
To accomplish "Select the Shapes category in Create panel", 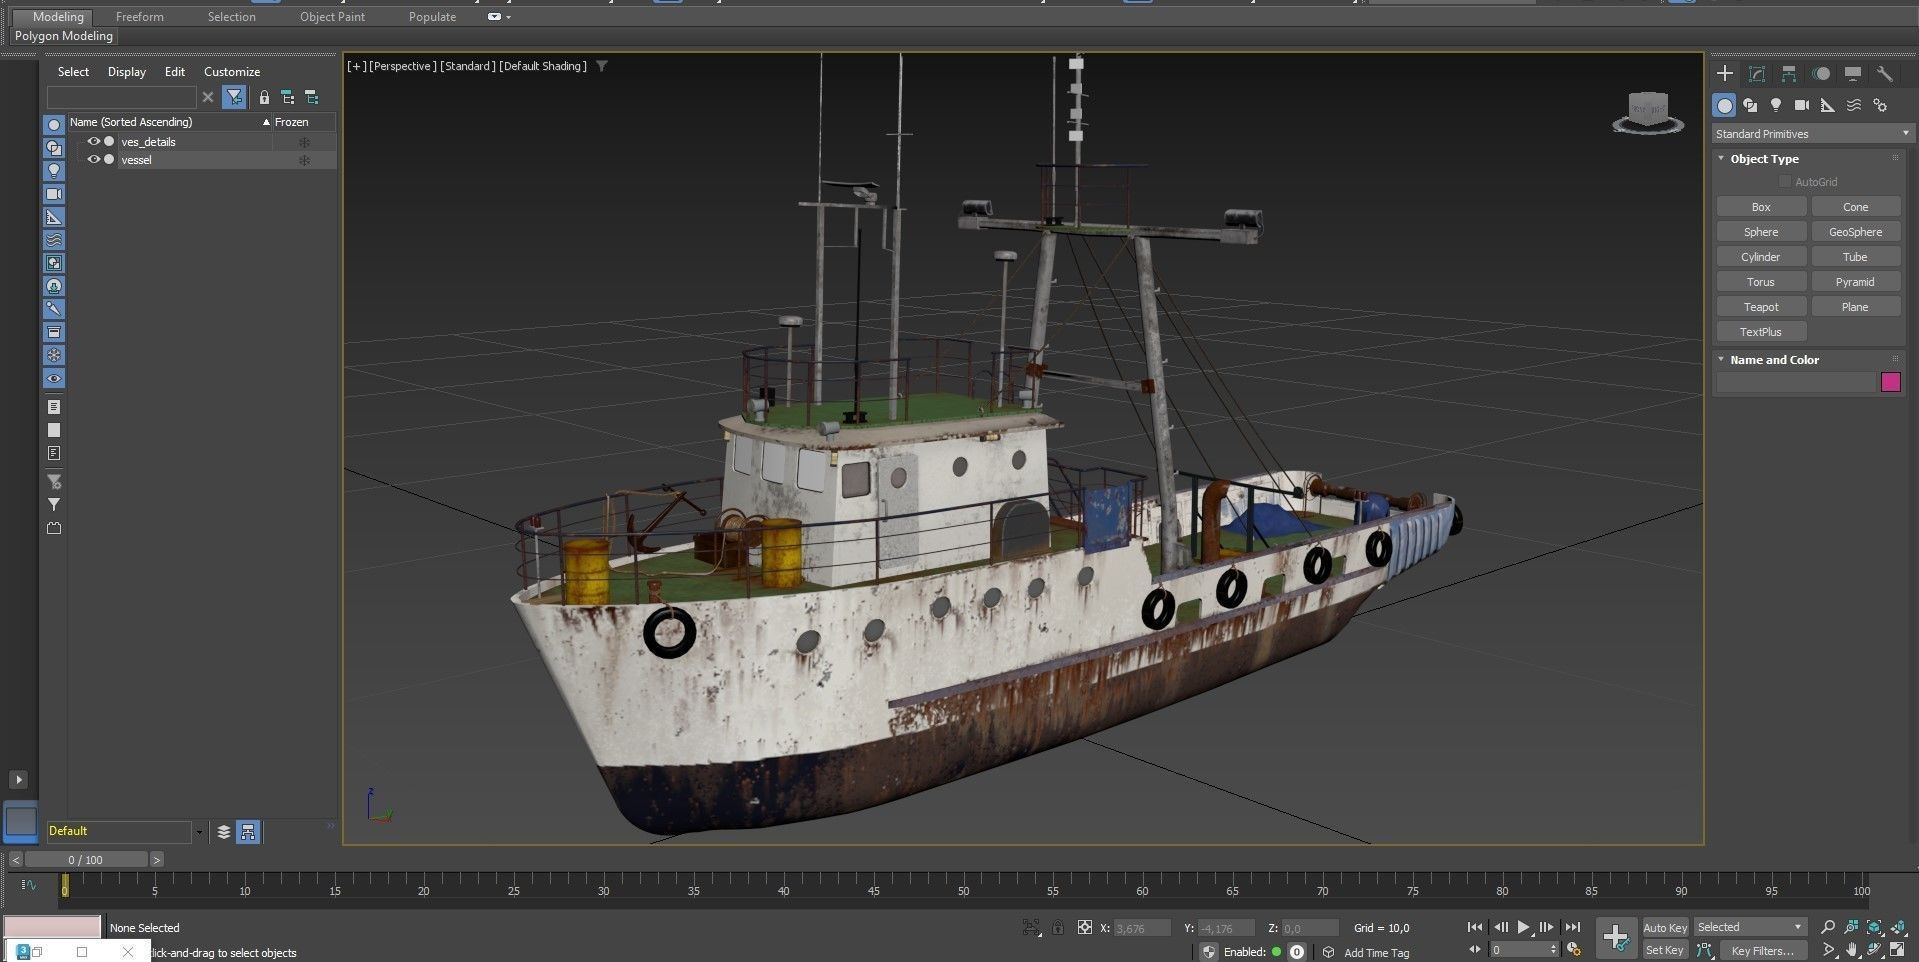I will 1750,105.
